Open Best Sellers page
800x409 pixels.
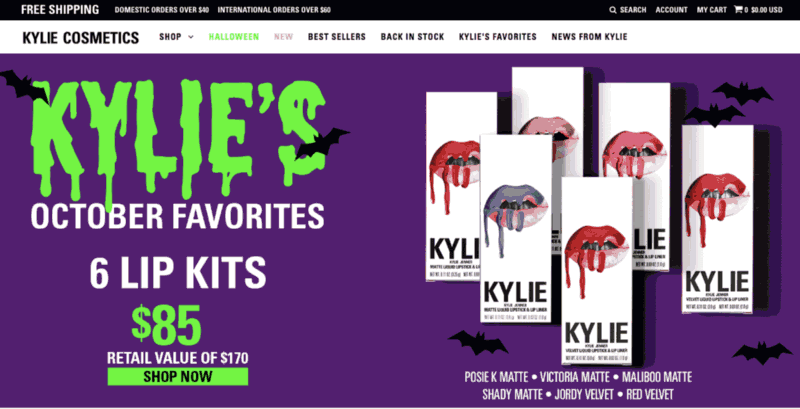point(337,37)
